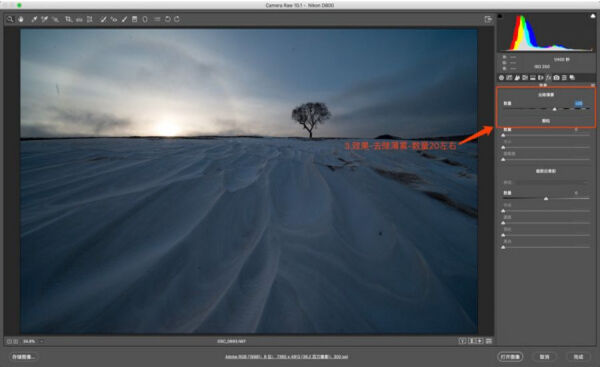Open the zoom level dropdown

click(x=41, y=341)
